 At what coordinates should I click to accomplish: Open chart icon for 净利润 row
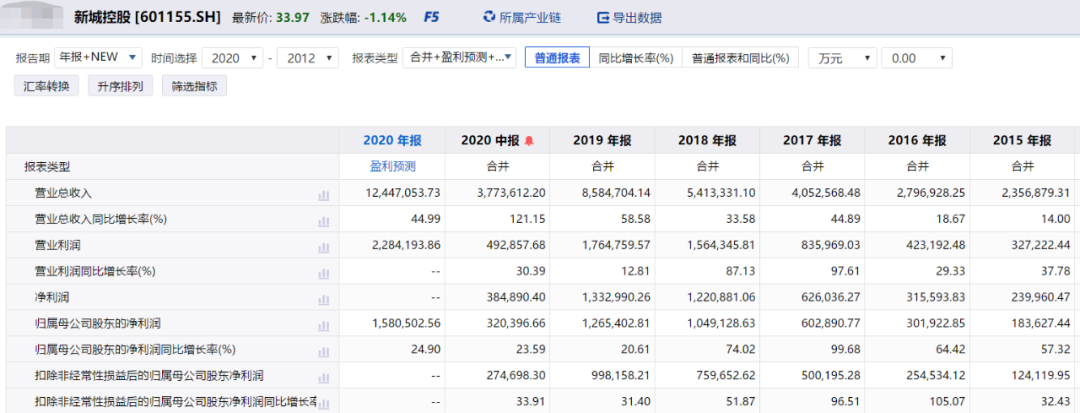(x=324, y=300)
